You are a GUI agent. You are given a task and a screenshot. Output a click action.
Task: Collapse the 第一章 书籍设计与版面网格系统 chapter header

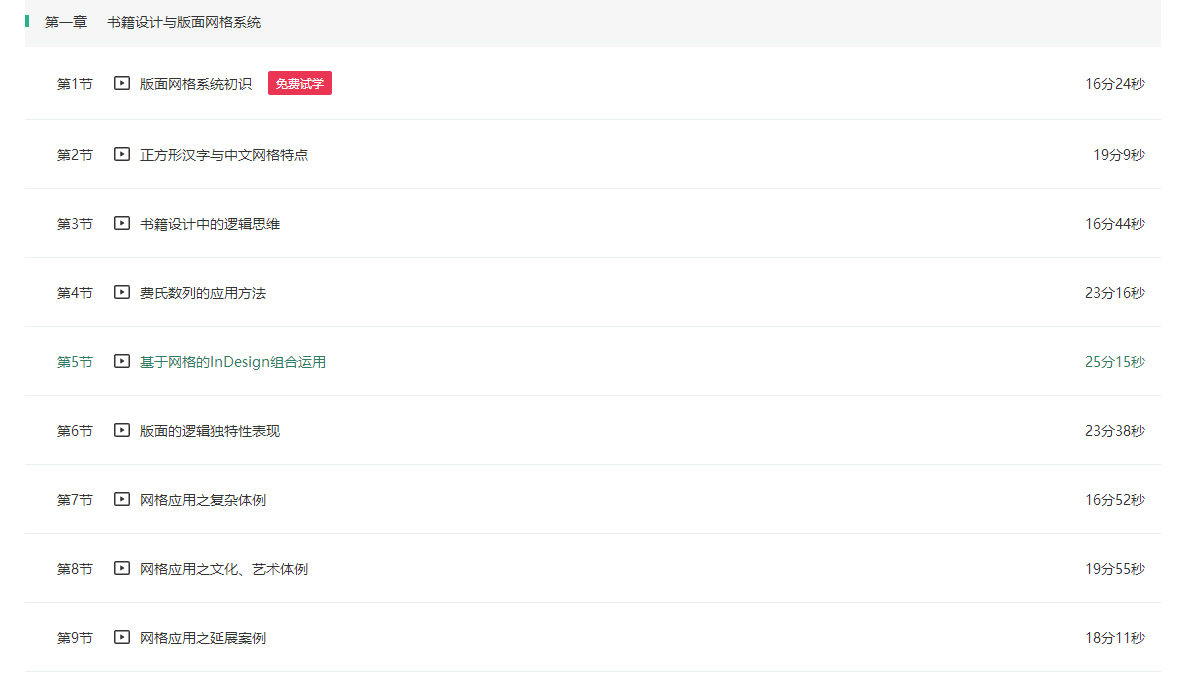click(x=153, y=22)
